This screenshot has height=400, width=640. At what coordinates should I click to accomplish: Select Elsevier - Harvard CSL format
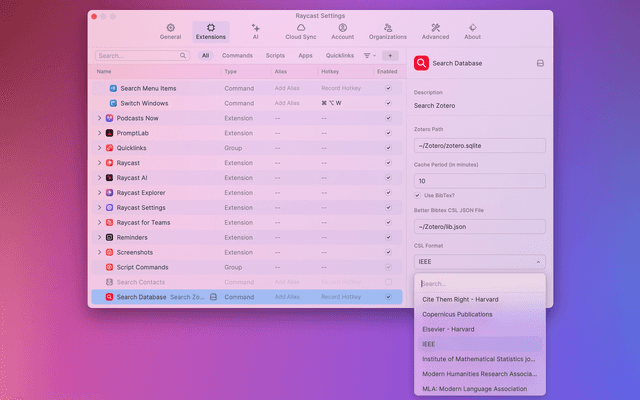pos(447,329)
